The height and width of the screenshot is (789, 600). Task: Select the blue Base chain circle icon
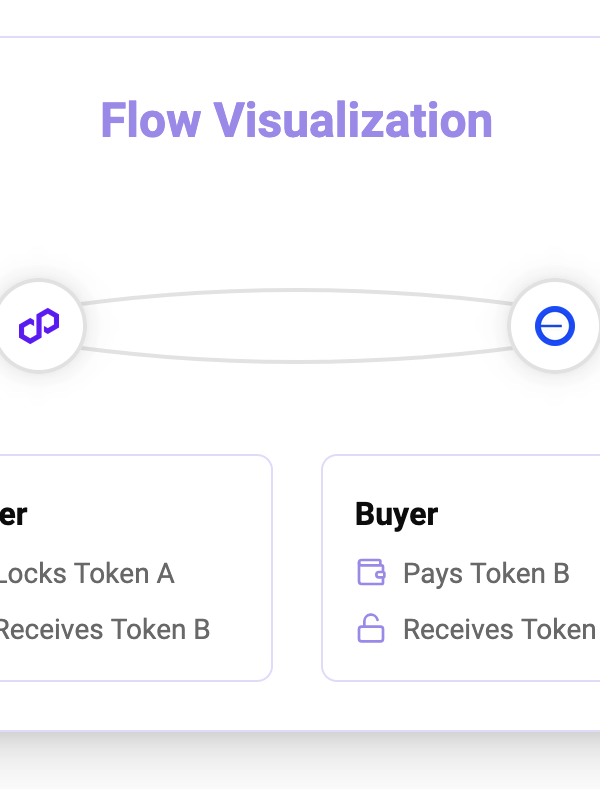coord(555,326)
